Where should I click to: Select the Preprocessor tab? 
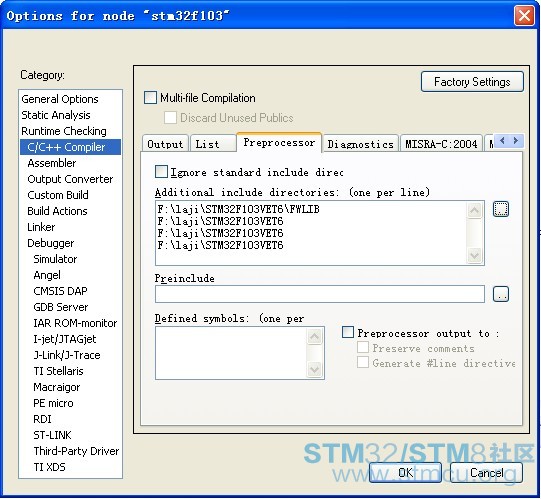[x=279, y=142]
